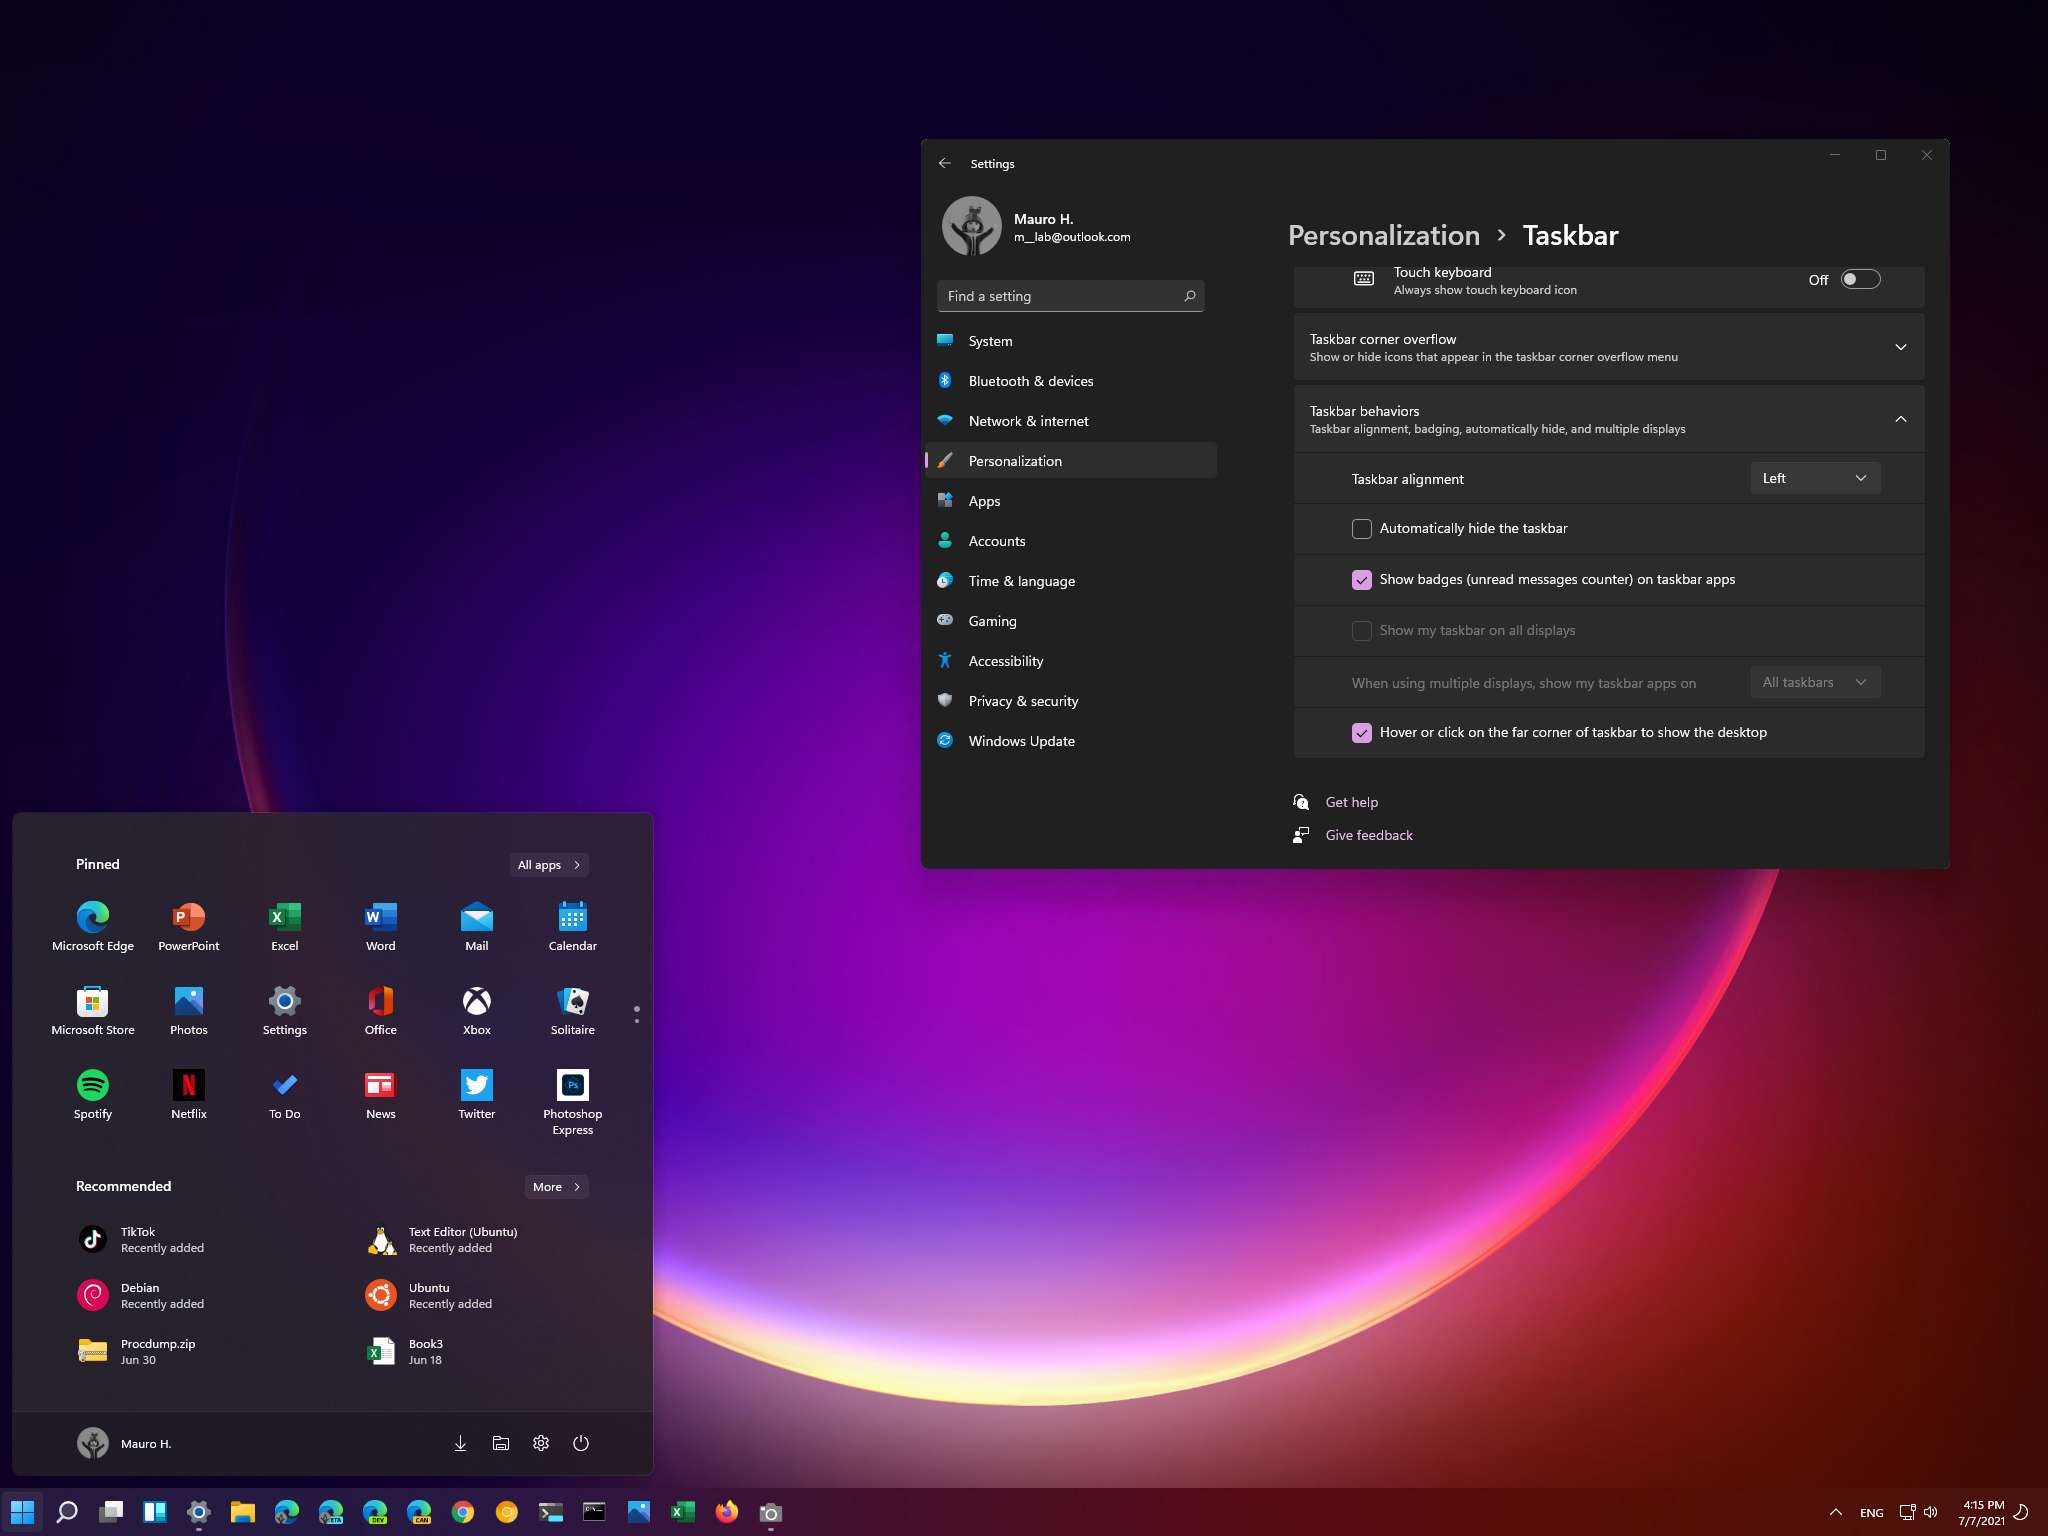Screen dimensions: 2048x1536
Task: Open the Give feedback link
Action: pos(1368,835)
